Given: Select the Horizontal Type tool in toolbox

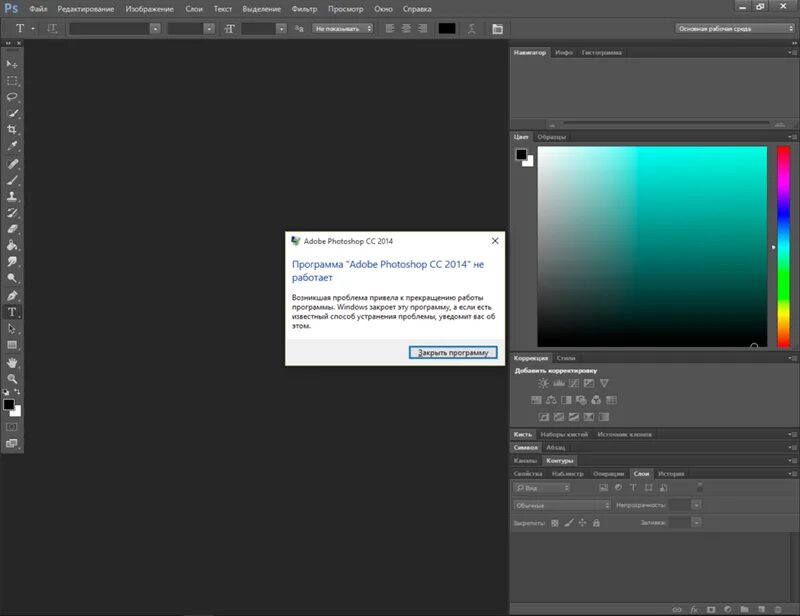Looking at the screenshot, I should (x=12, y=312).
